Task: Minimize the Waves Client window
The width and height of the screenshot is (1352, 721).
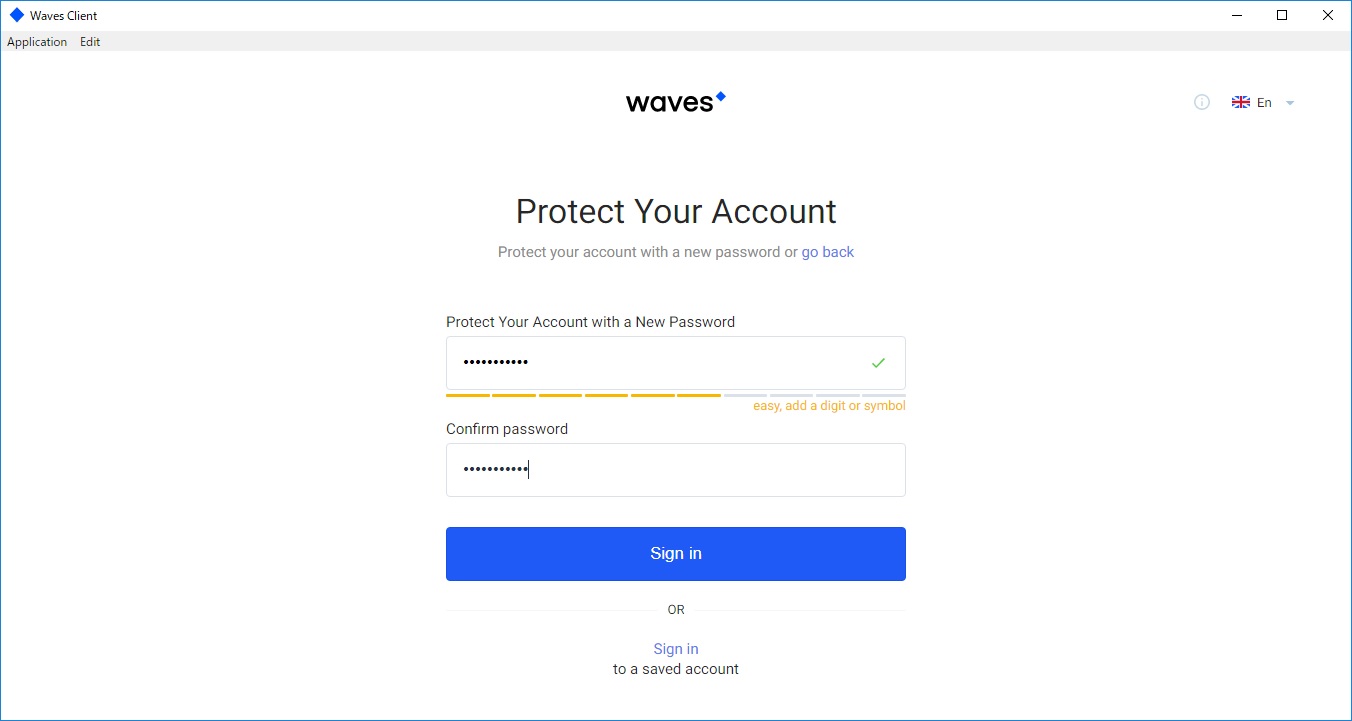Action: [1236, 15]
